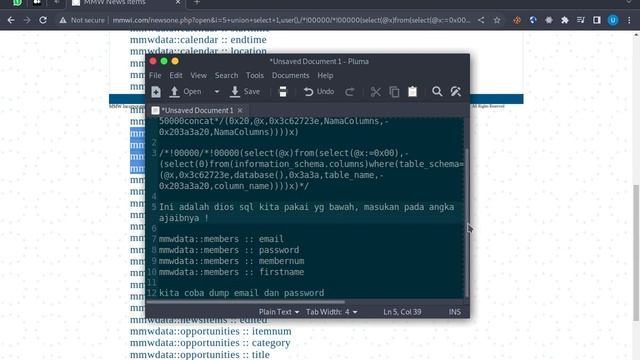This screenshot has height=360, width=640.
Task: Open the Extensions puzzle piece icon
Action: (x=565, y=20)
